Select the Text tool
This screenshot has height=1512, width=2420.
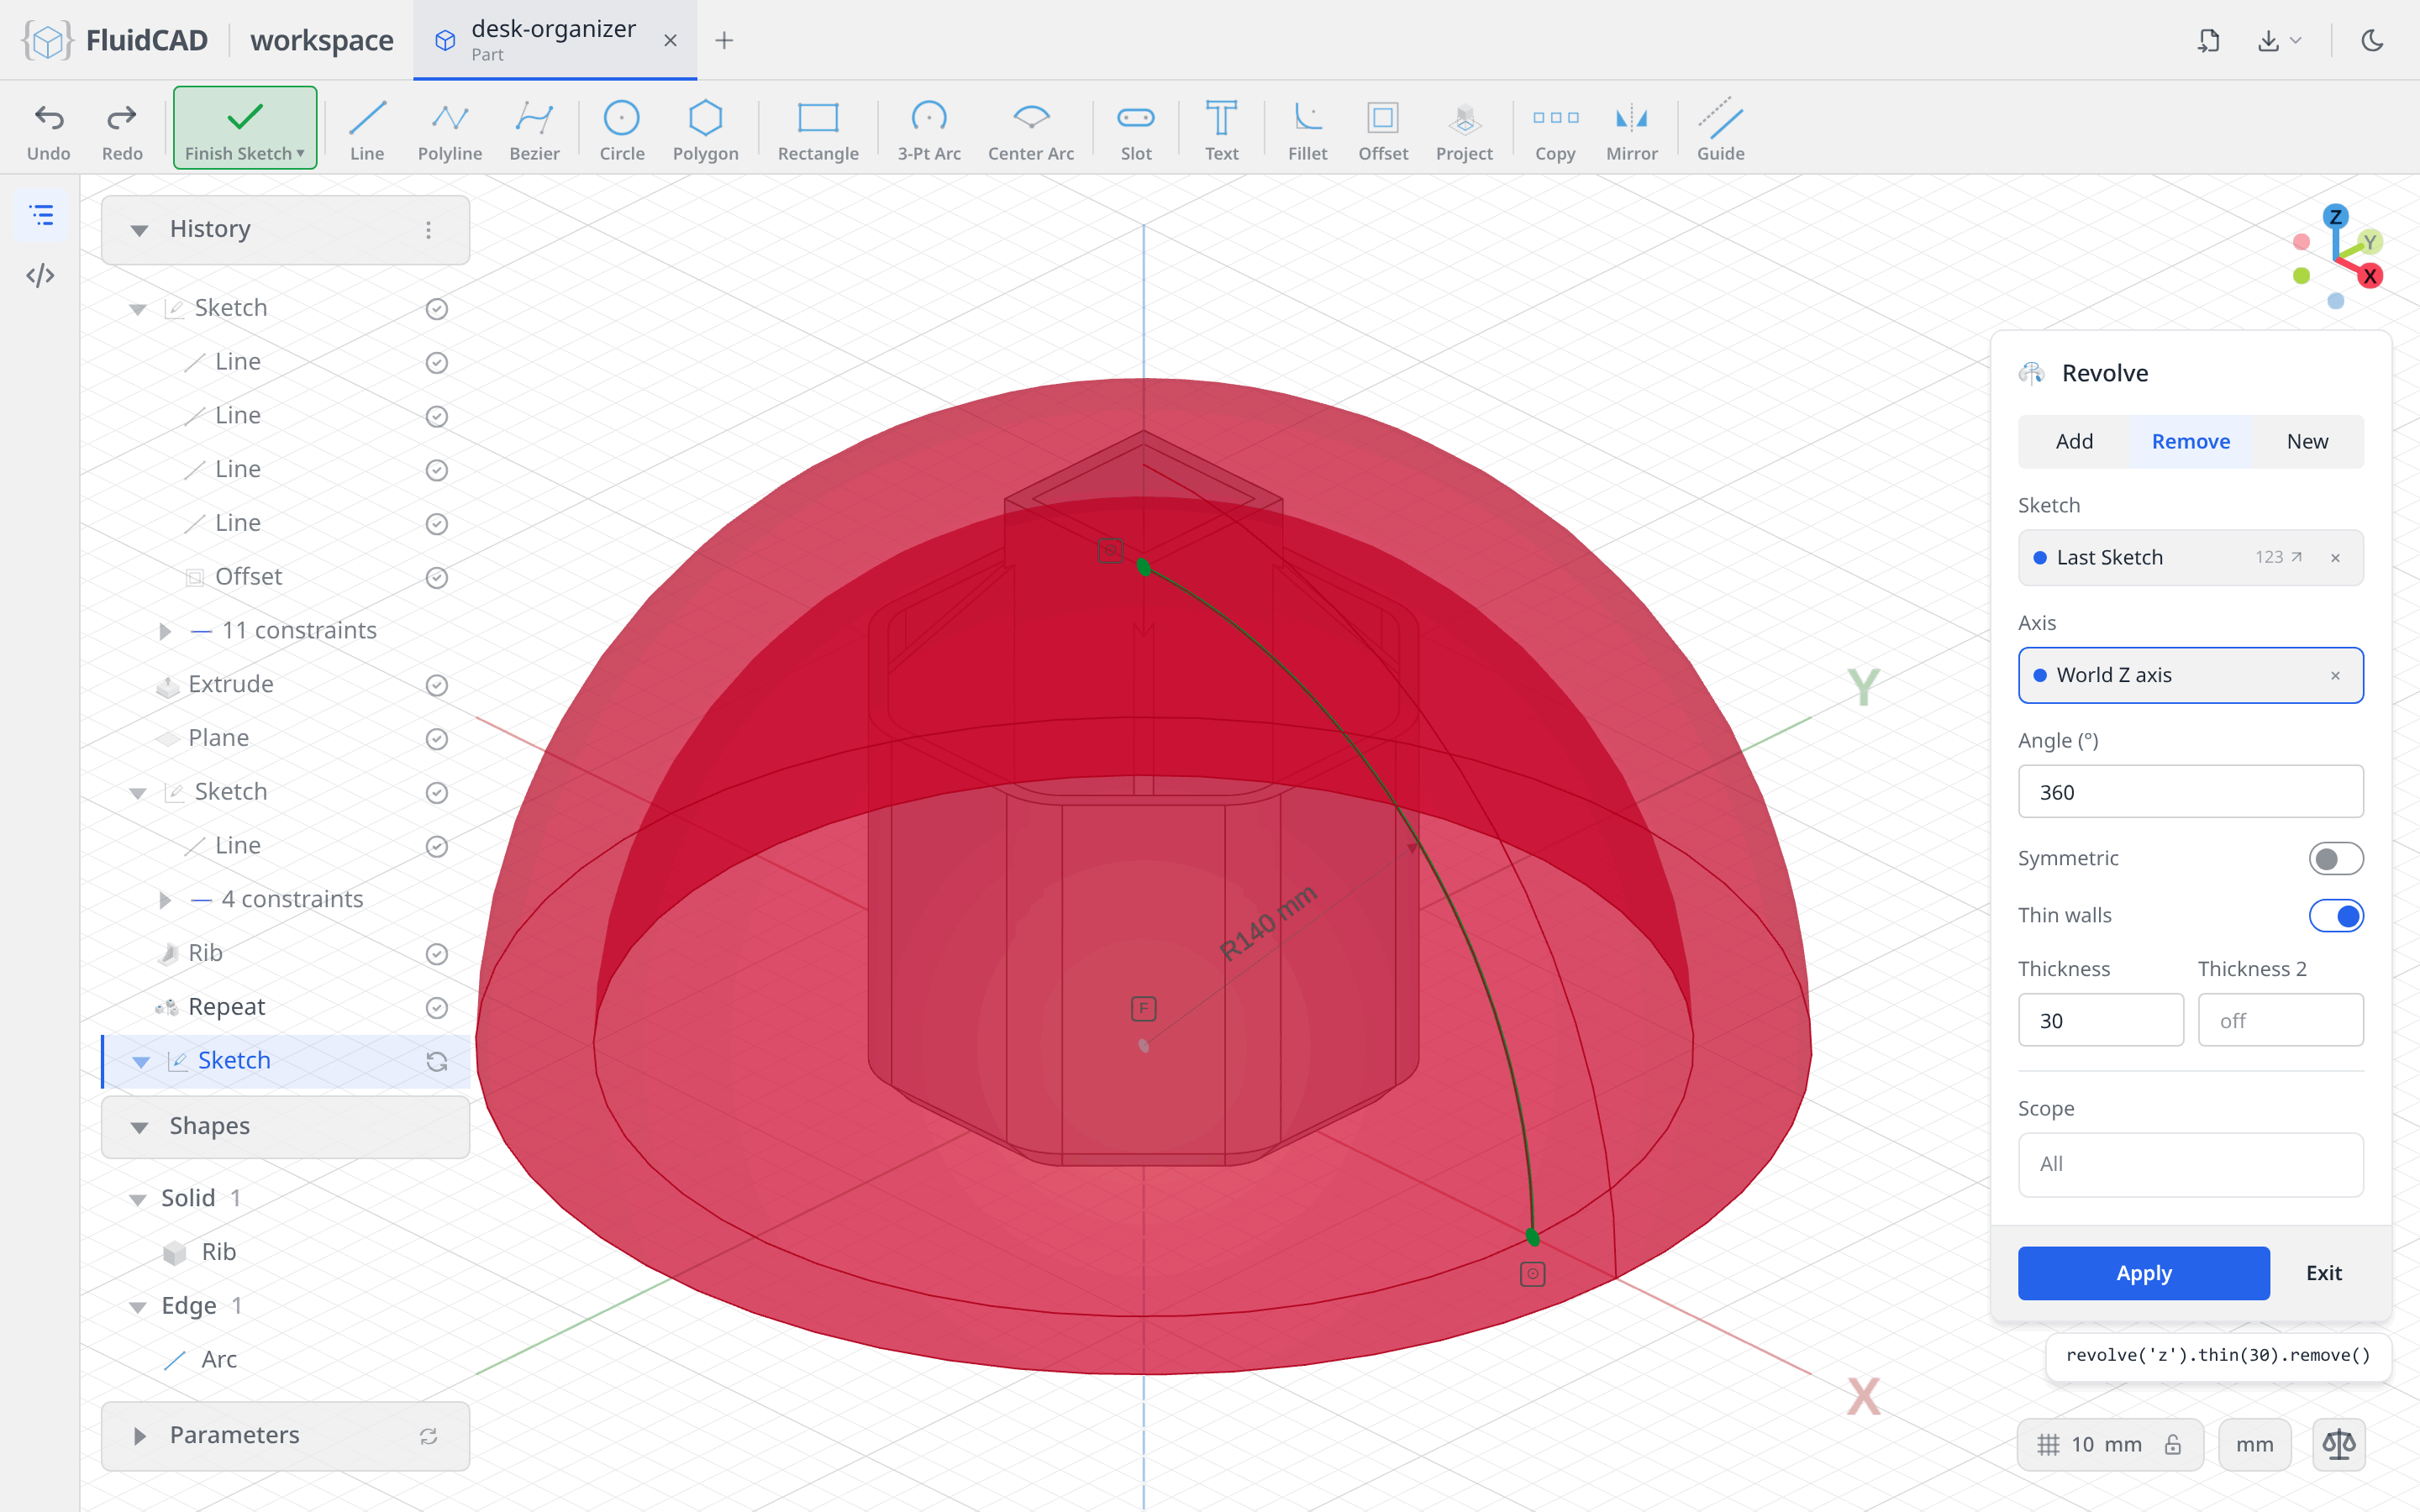tap(1221, 130)
